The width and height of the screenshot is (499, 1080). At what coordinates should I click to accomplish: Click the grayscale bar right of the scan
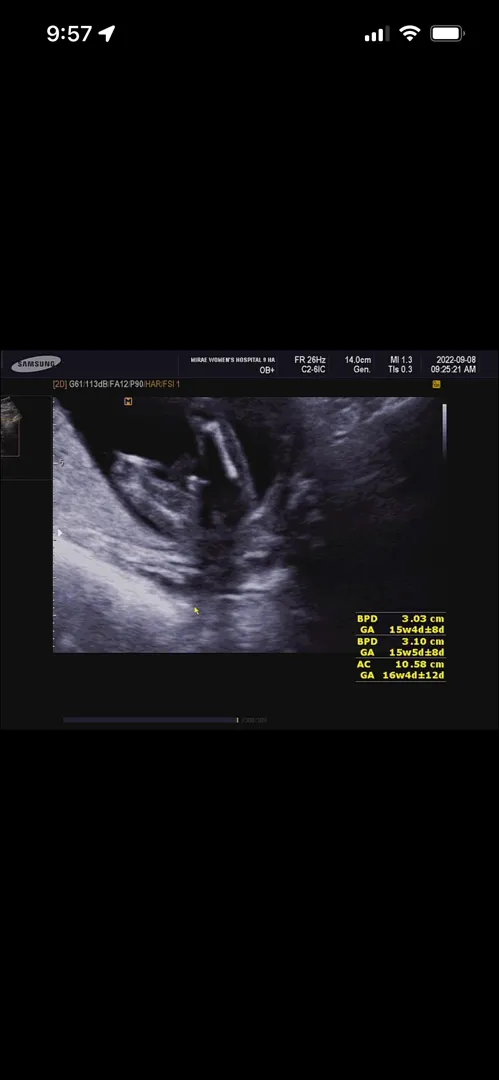click(x=444, y=432)
